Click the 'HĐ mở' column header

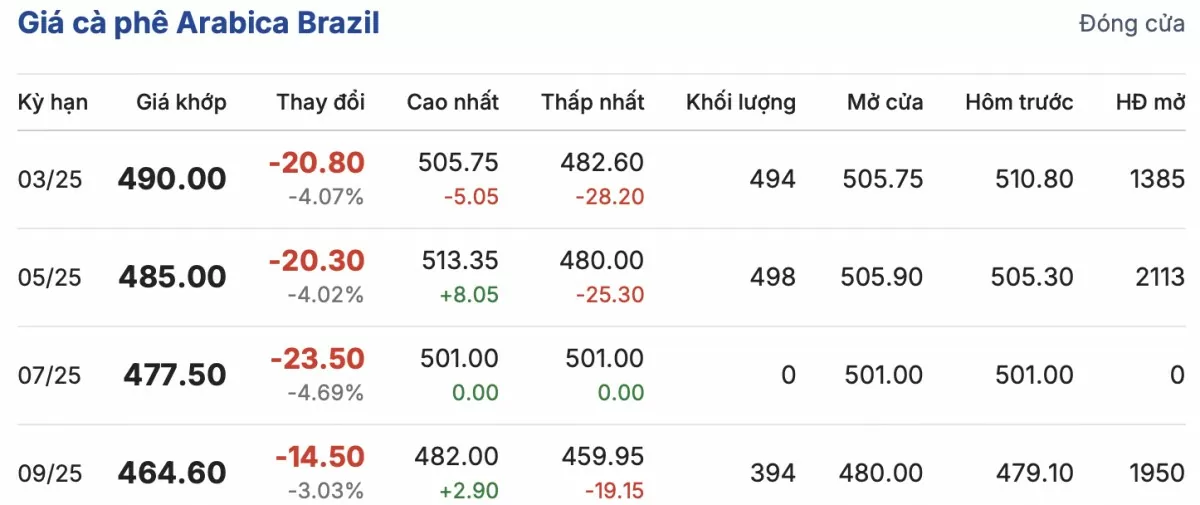coord(1150,102)
